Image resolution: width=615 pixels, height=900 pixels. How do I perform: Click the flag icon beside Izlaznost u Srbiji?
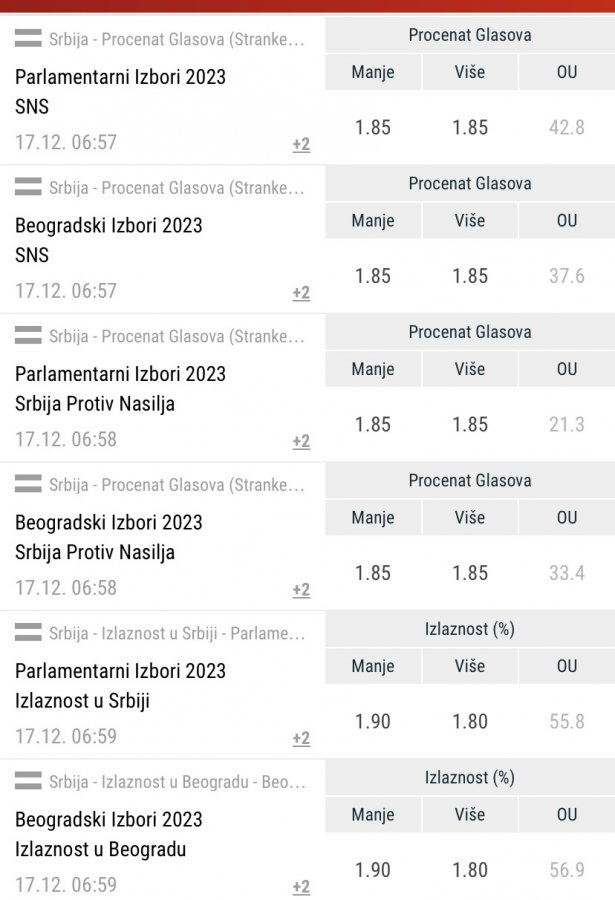29,633
